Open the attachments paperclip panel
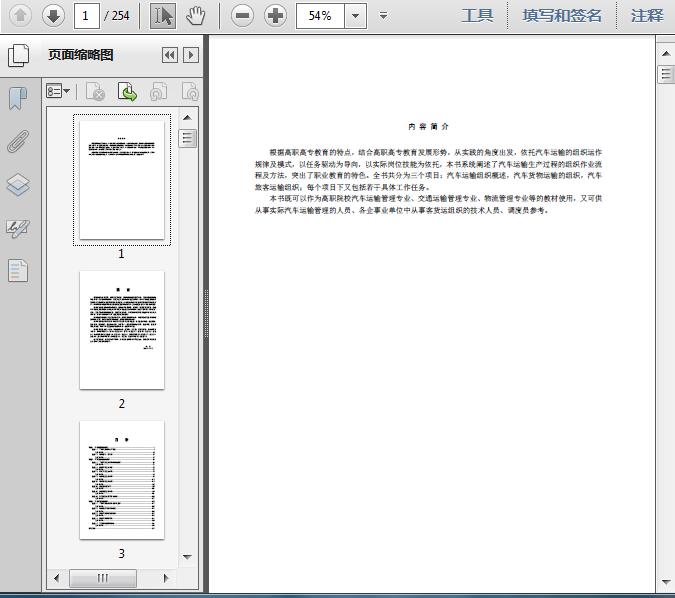This screenshot has width=675, height=598. coord(18,141)
